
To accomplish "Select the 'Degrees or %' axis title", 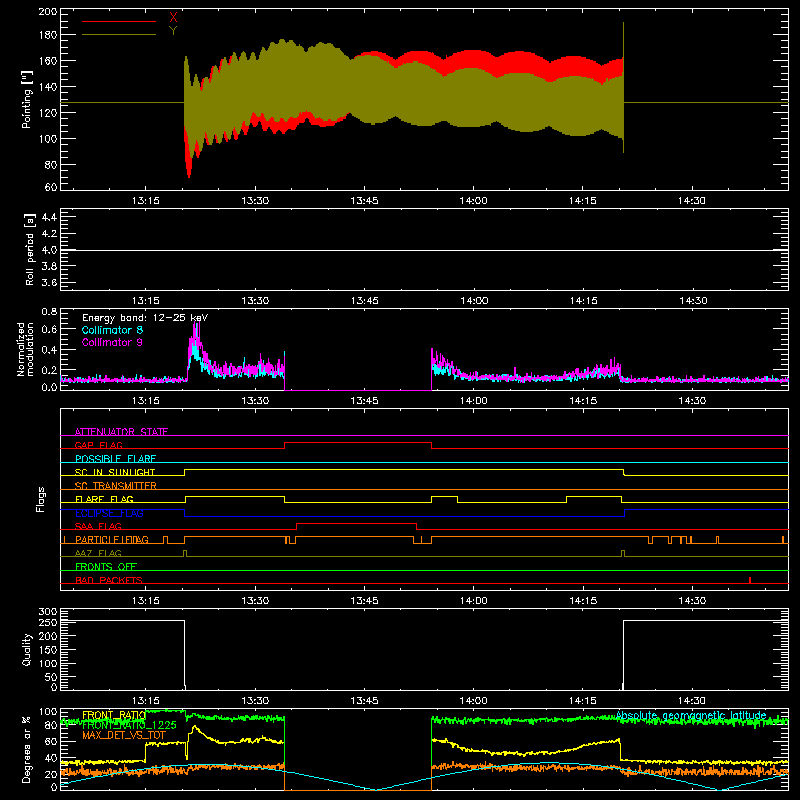I will coord(27,749).
